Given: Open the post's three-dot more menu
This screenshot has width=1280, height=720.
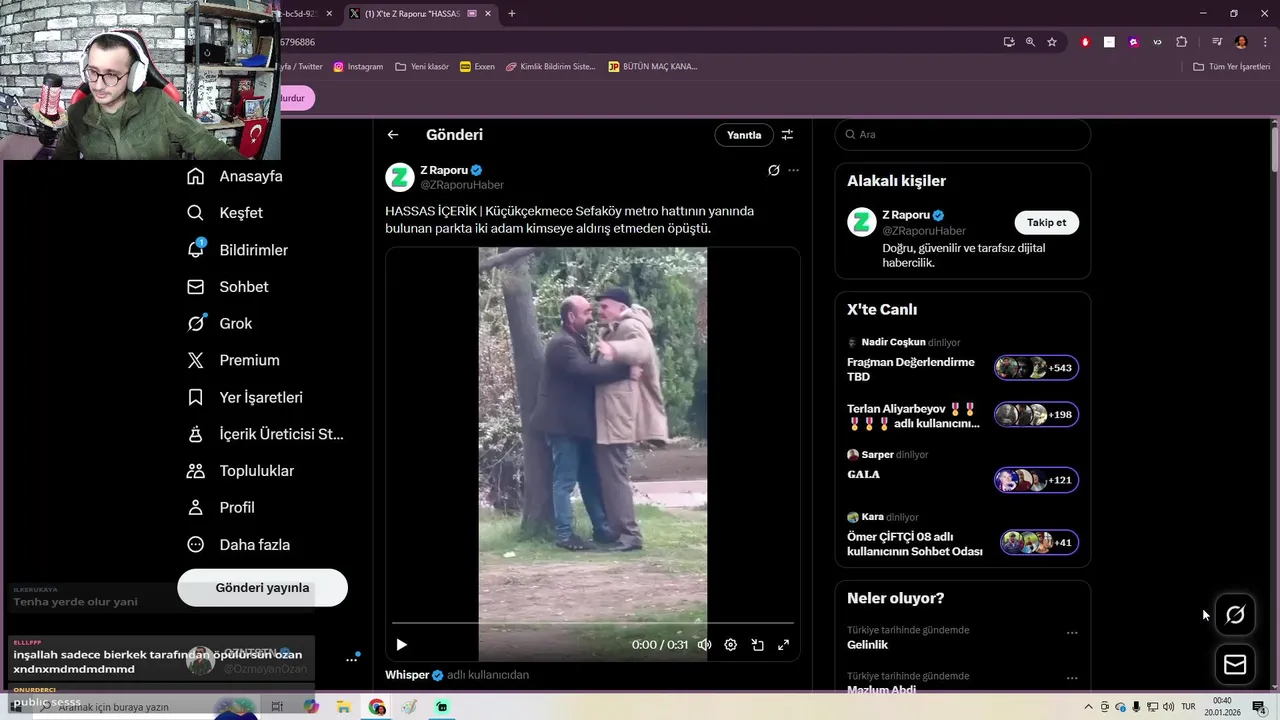Looking at the screenshot, I should (793, 170).
